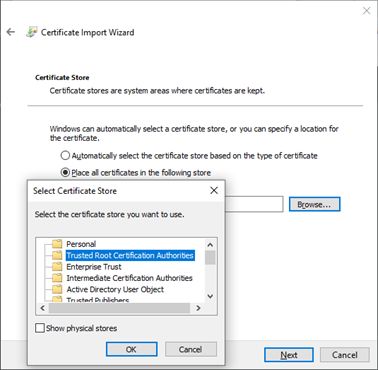The image size is (378, 370).
Task: Click Next in the wizard
Action: [x=289, y=355]
